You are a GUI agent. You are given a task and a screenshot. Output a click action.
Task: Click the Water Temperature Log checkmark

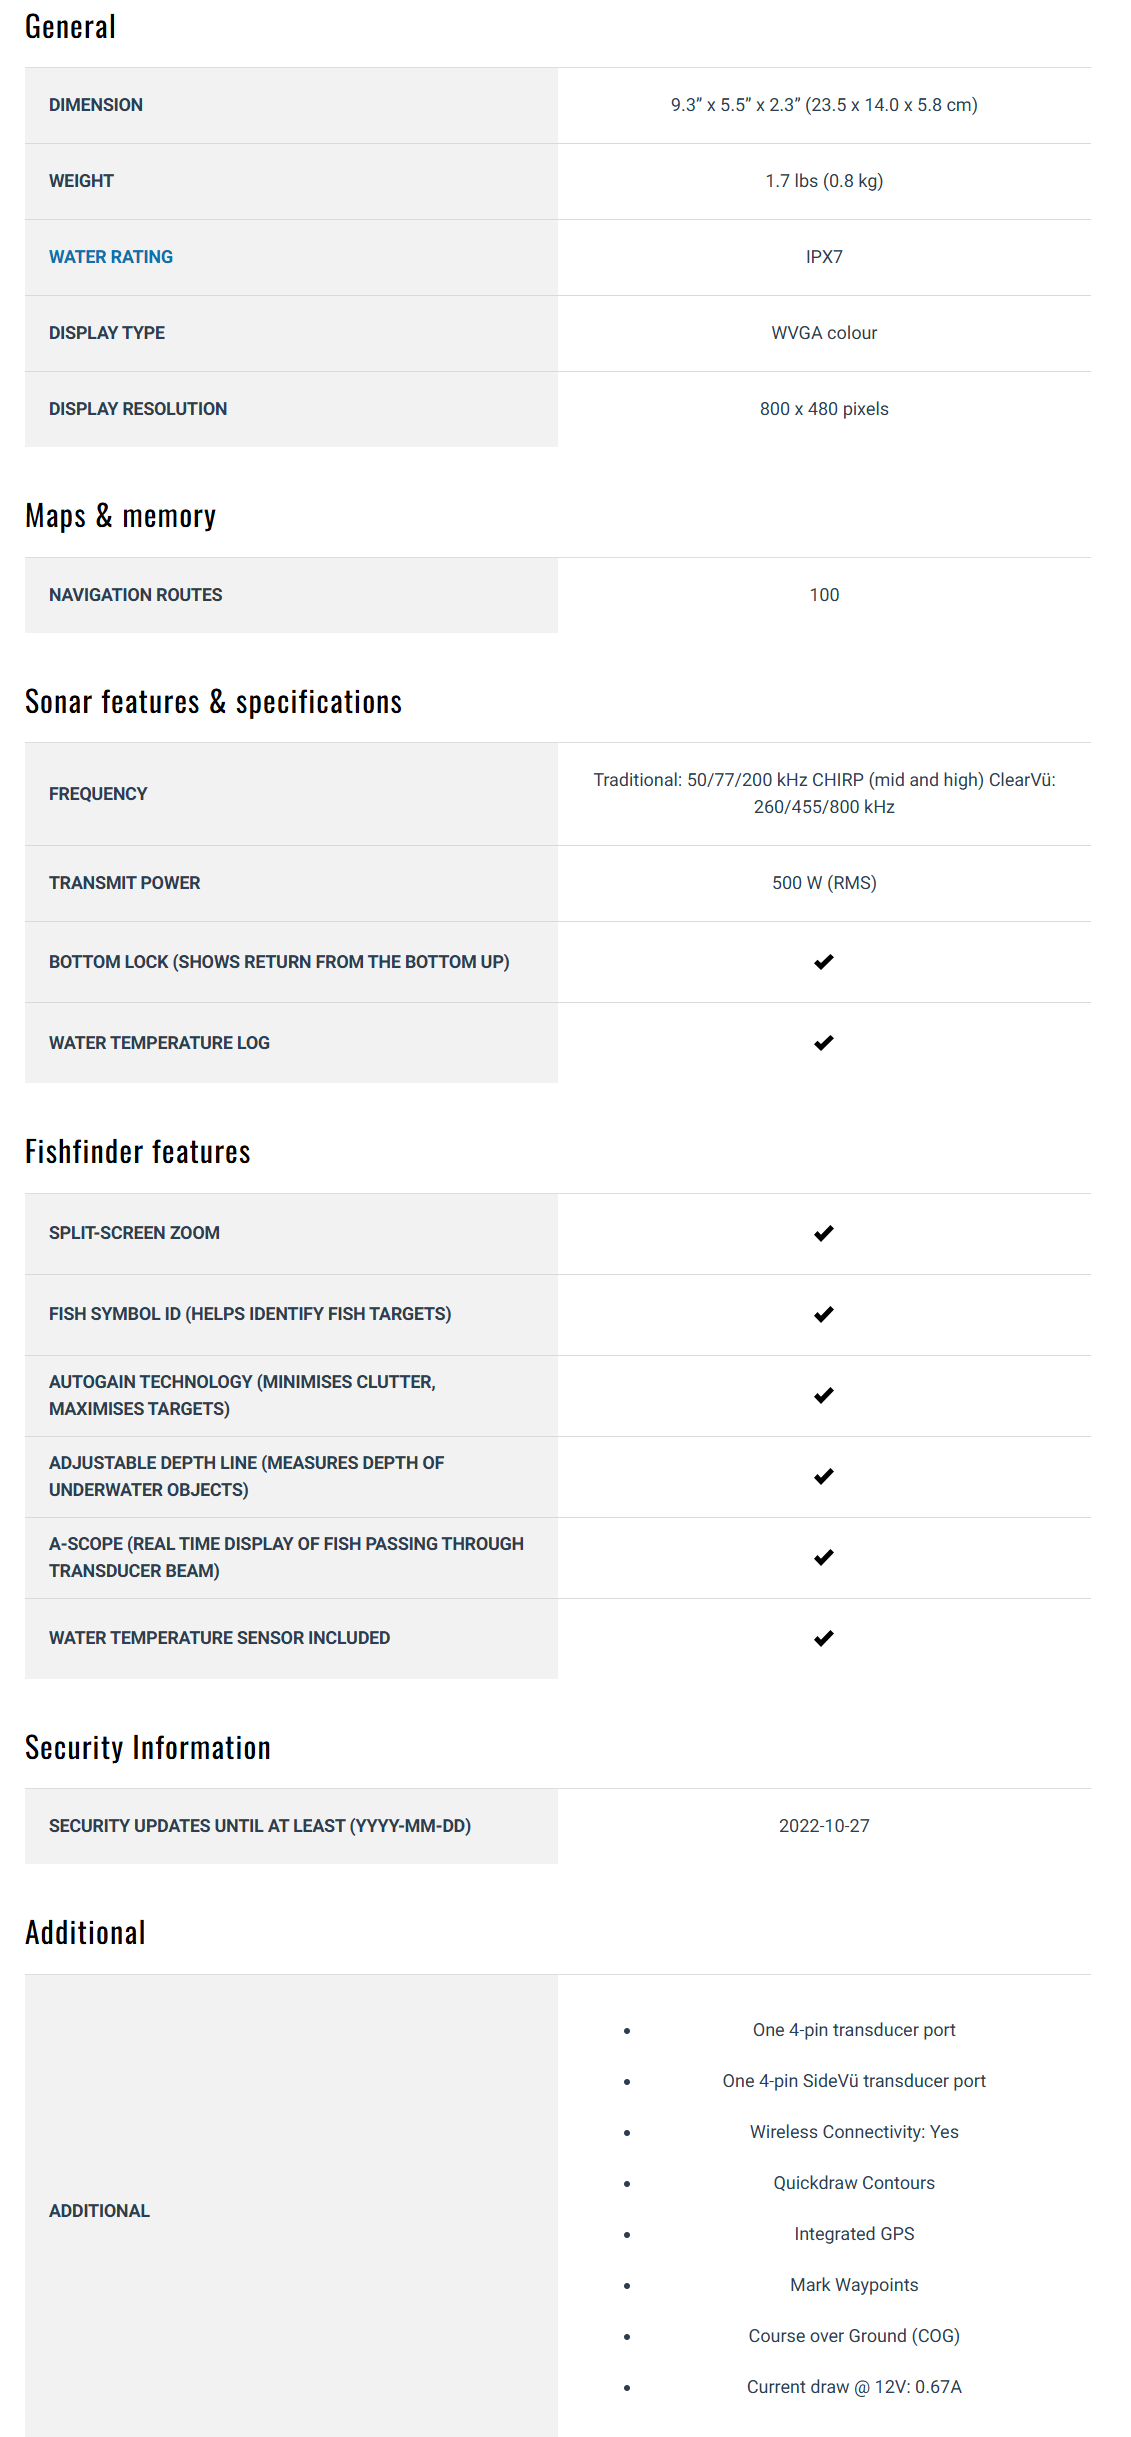(x=823, y=1043)
